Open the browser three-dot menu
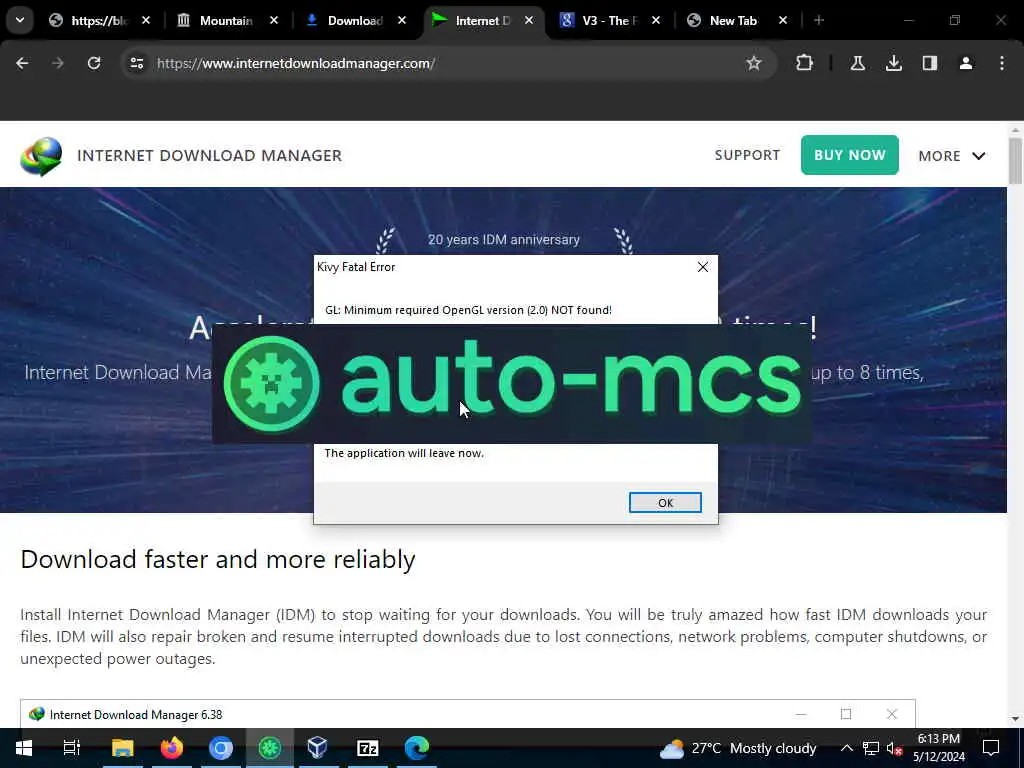1024x768 pixels. (x=1002, y=63)
